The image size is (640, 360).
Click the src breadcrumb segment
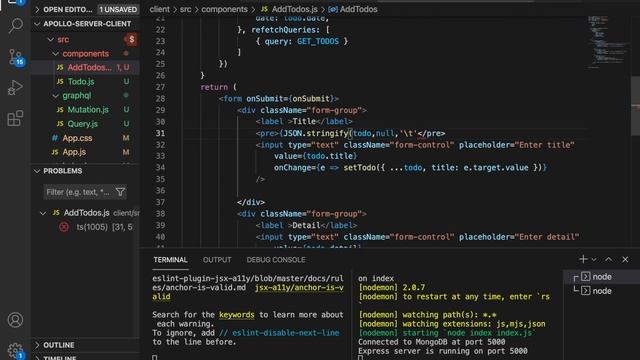pos(186,9)
